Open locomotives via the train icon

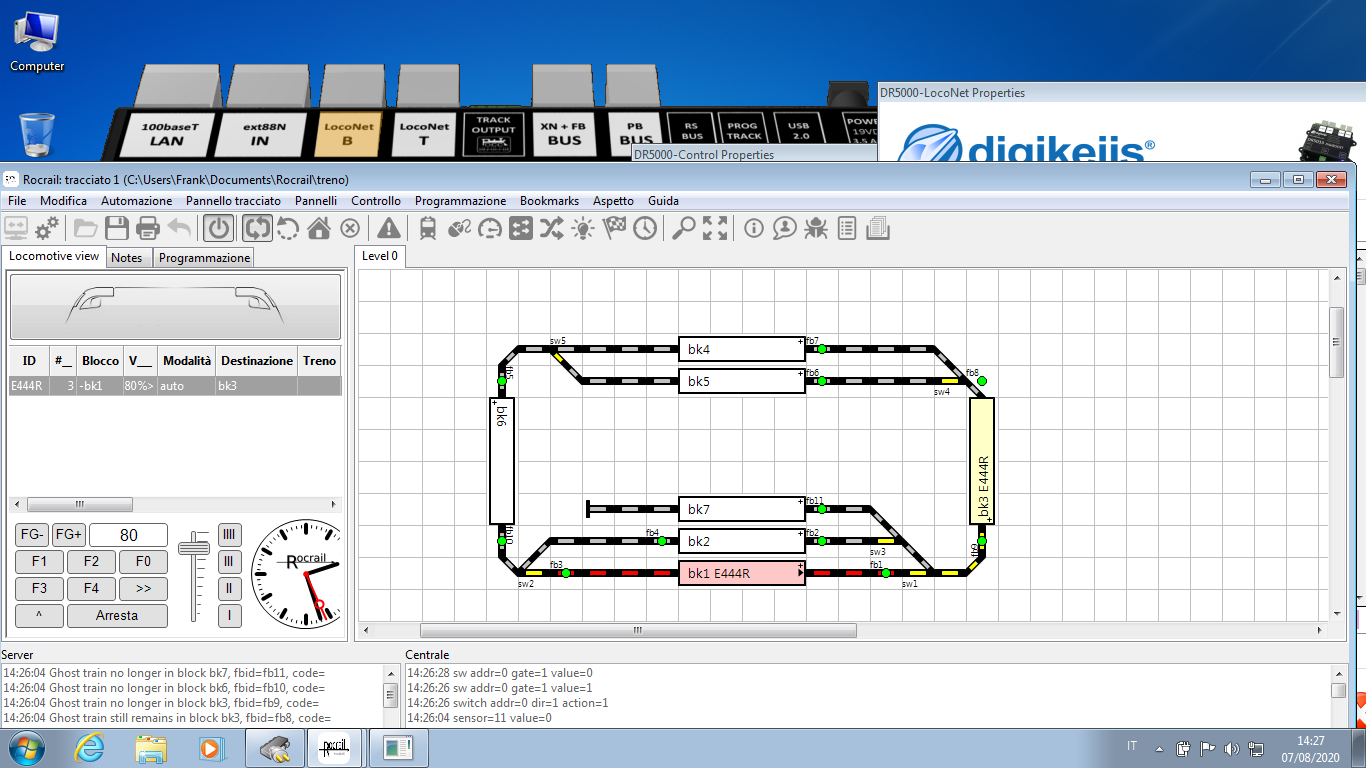(428, 228)
